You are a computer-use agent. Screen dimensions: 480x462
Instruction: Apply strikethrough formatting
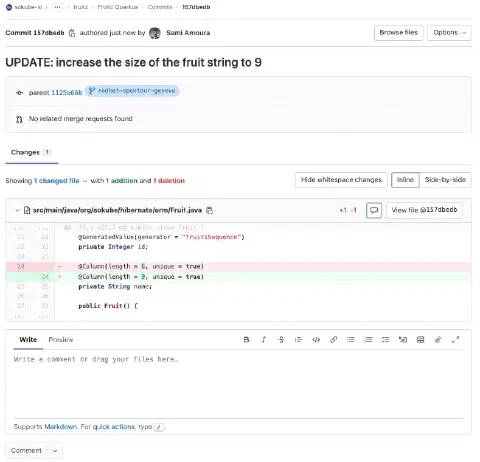coord(281,340)
